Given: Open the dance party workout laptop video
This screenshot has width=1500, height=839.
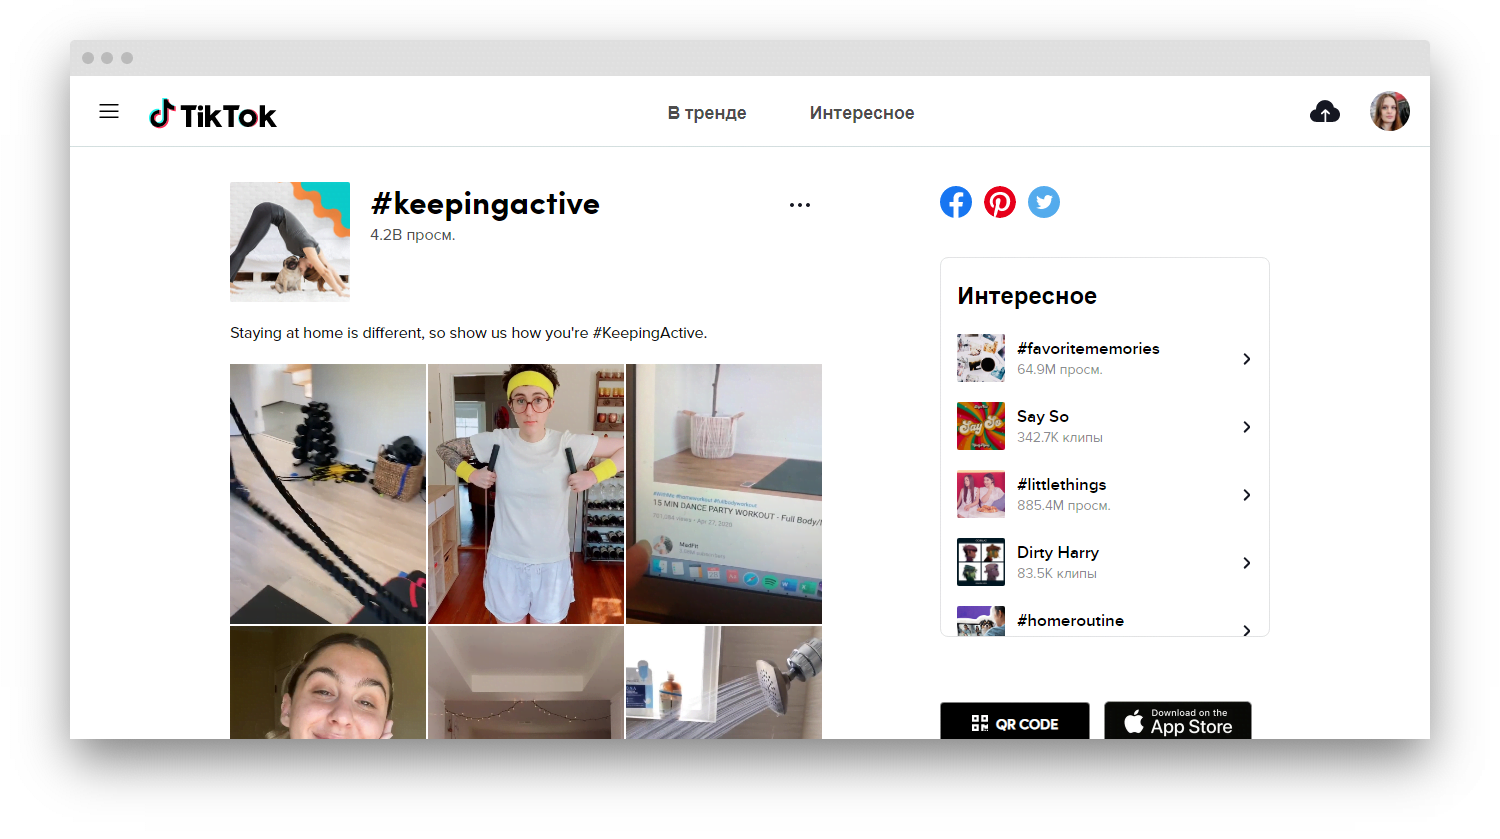Looking at the screenshot, I should [x=724, y=494].
